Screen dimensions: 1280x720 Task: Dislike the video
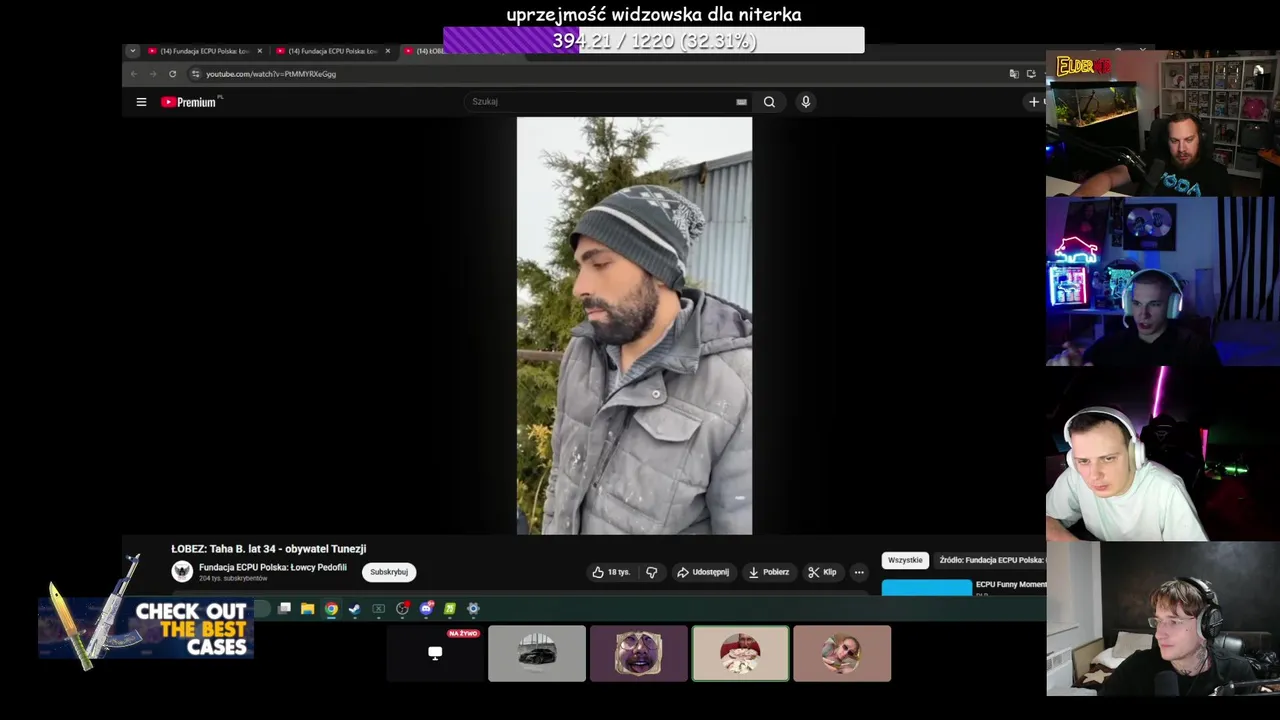pyautogui.click(x=652, y=572)
